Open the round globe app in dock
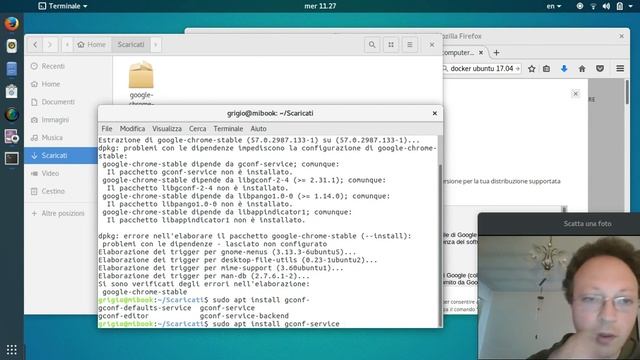Screen dimensions: 640x360 click(11, 114)
